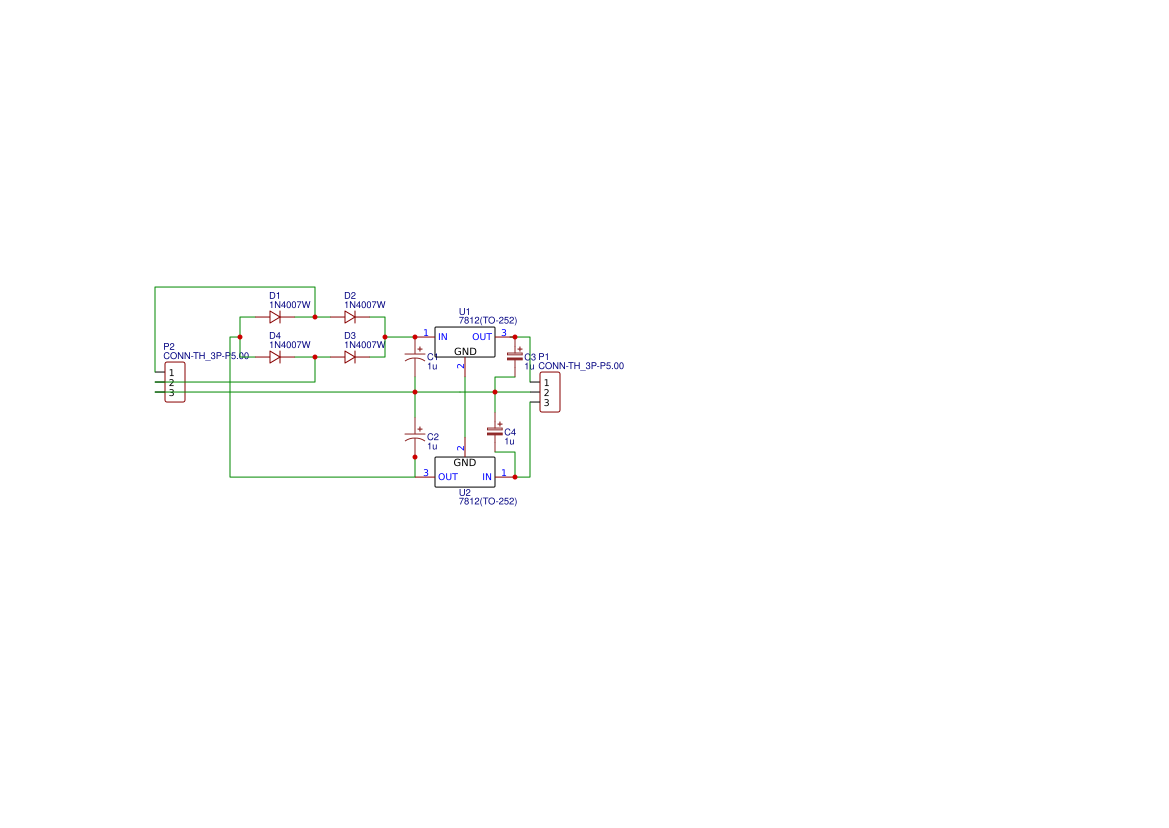Click the D3 designator text
Viewport: 1169px width, 828px height.
pos(350,336)
